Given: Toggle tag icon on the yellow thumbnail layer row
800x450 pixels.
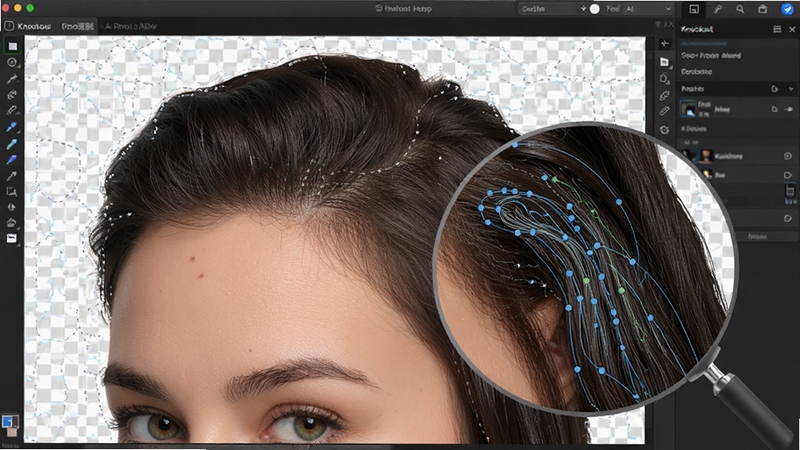Looking at the screenshot, I should pos(787,175).
